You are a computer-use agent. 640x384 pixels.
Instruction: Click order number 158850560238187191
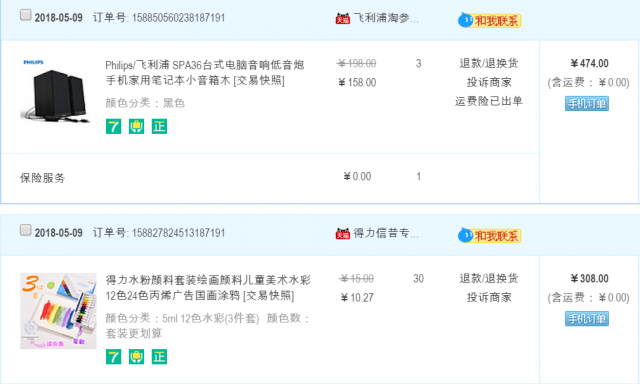click(x=178, y=18)
